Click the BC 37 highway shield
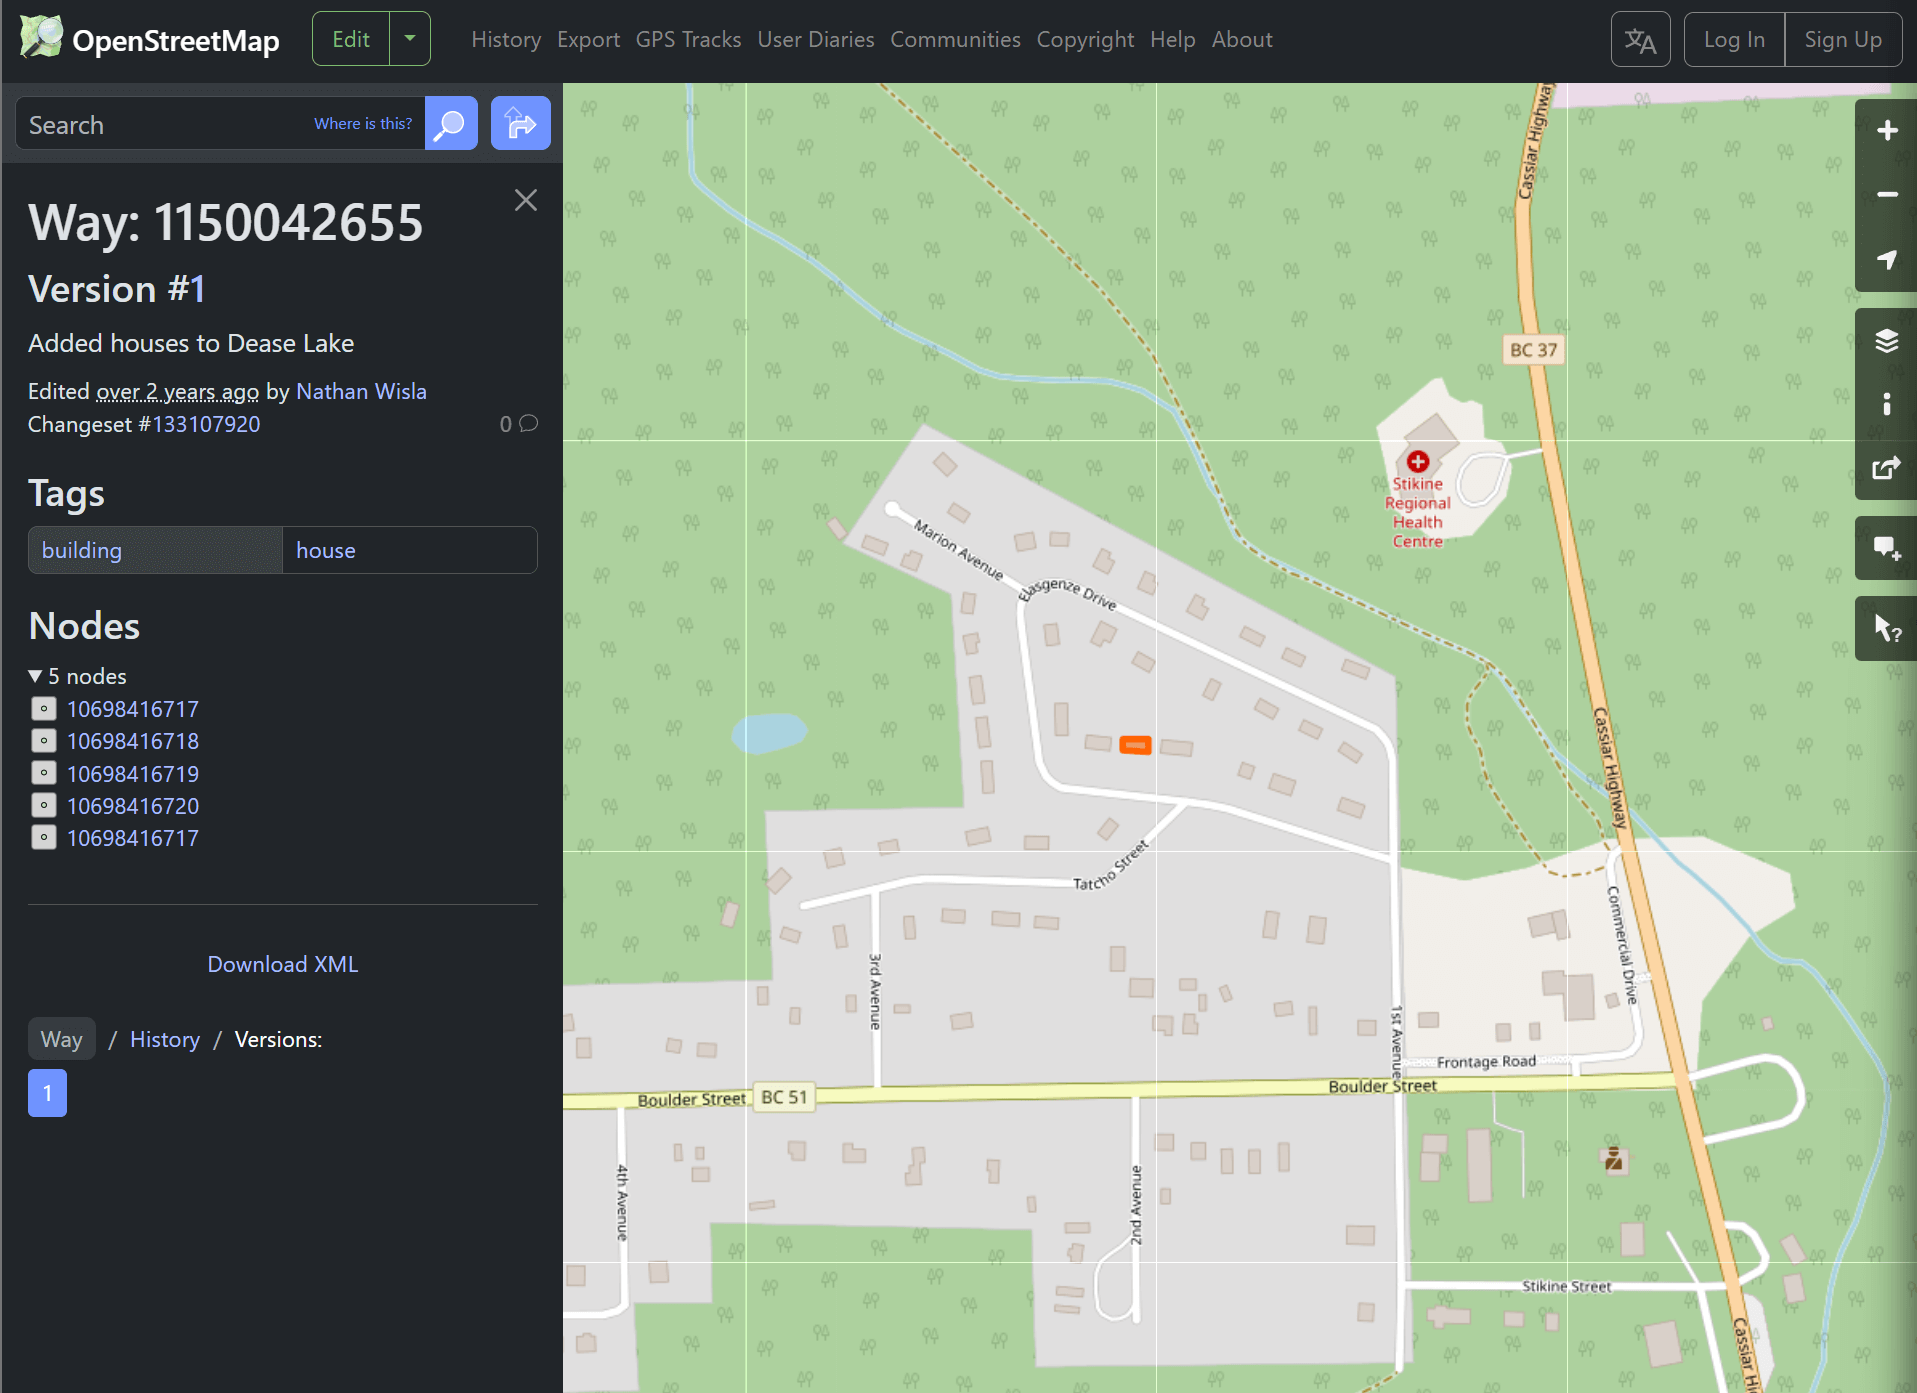 [x=1533, y=350]
